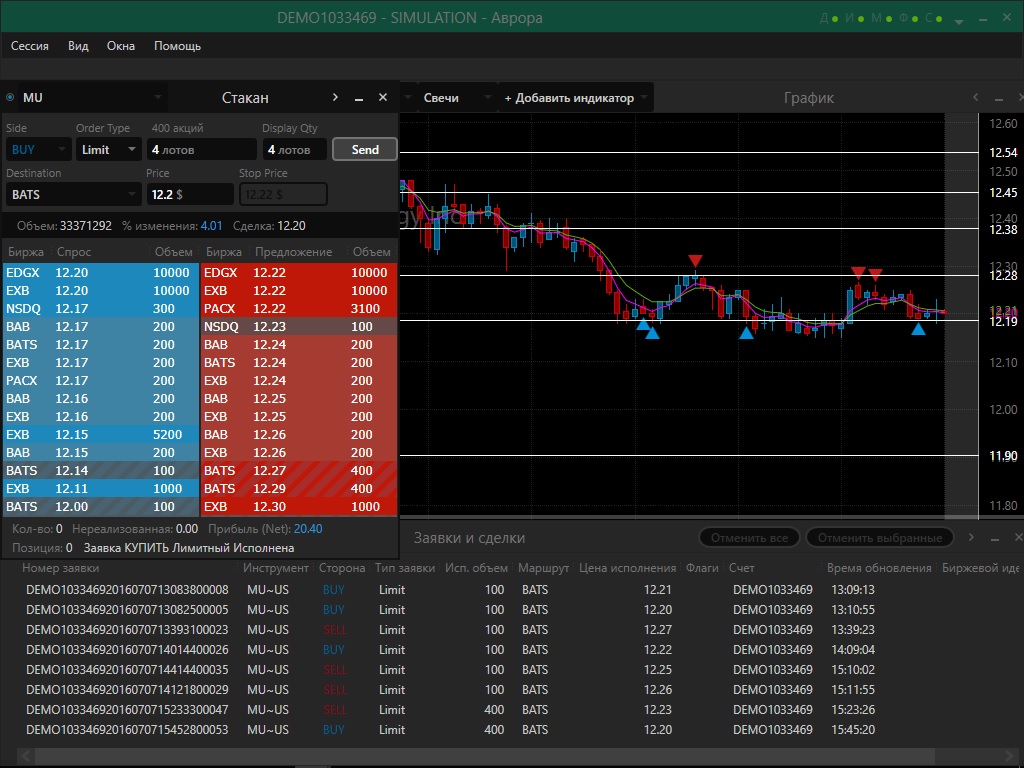Select the BATS 12.27 ask row

[x=299, y=471]
